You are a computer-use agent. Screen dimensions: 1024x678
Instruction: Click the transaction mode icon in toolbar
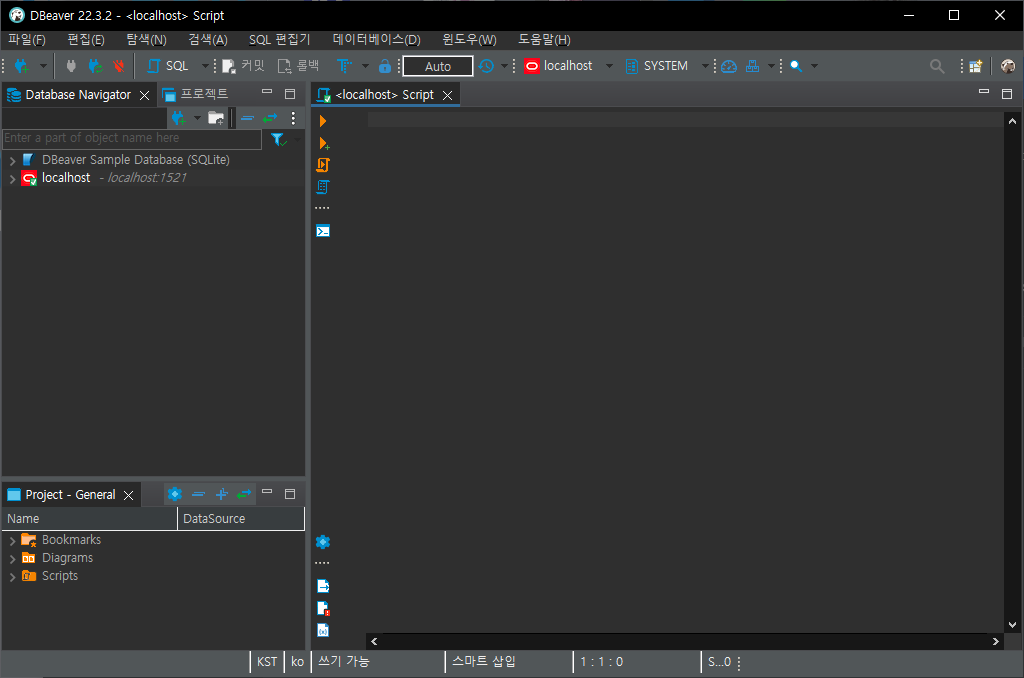click(x=344, y=66)
